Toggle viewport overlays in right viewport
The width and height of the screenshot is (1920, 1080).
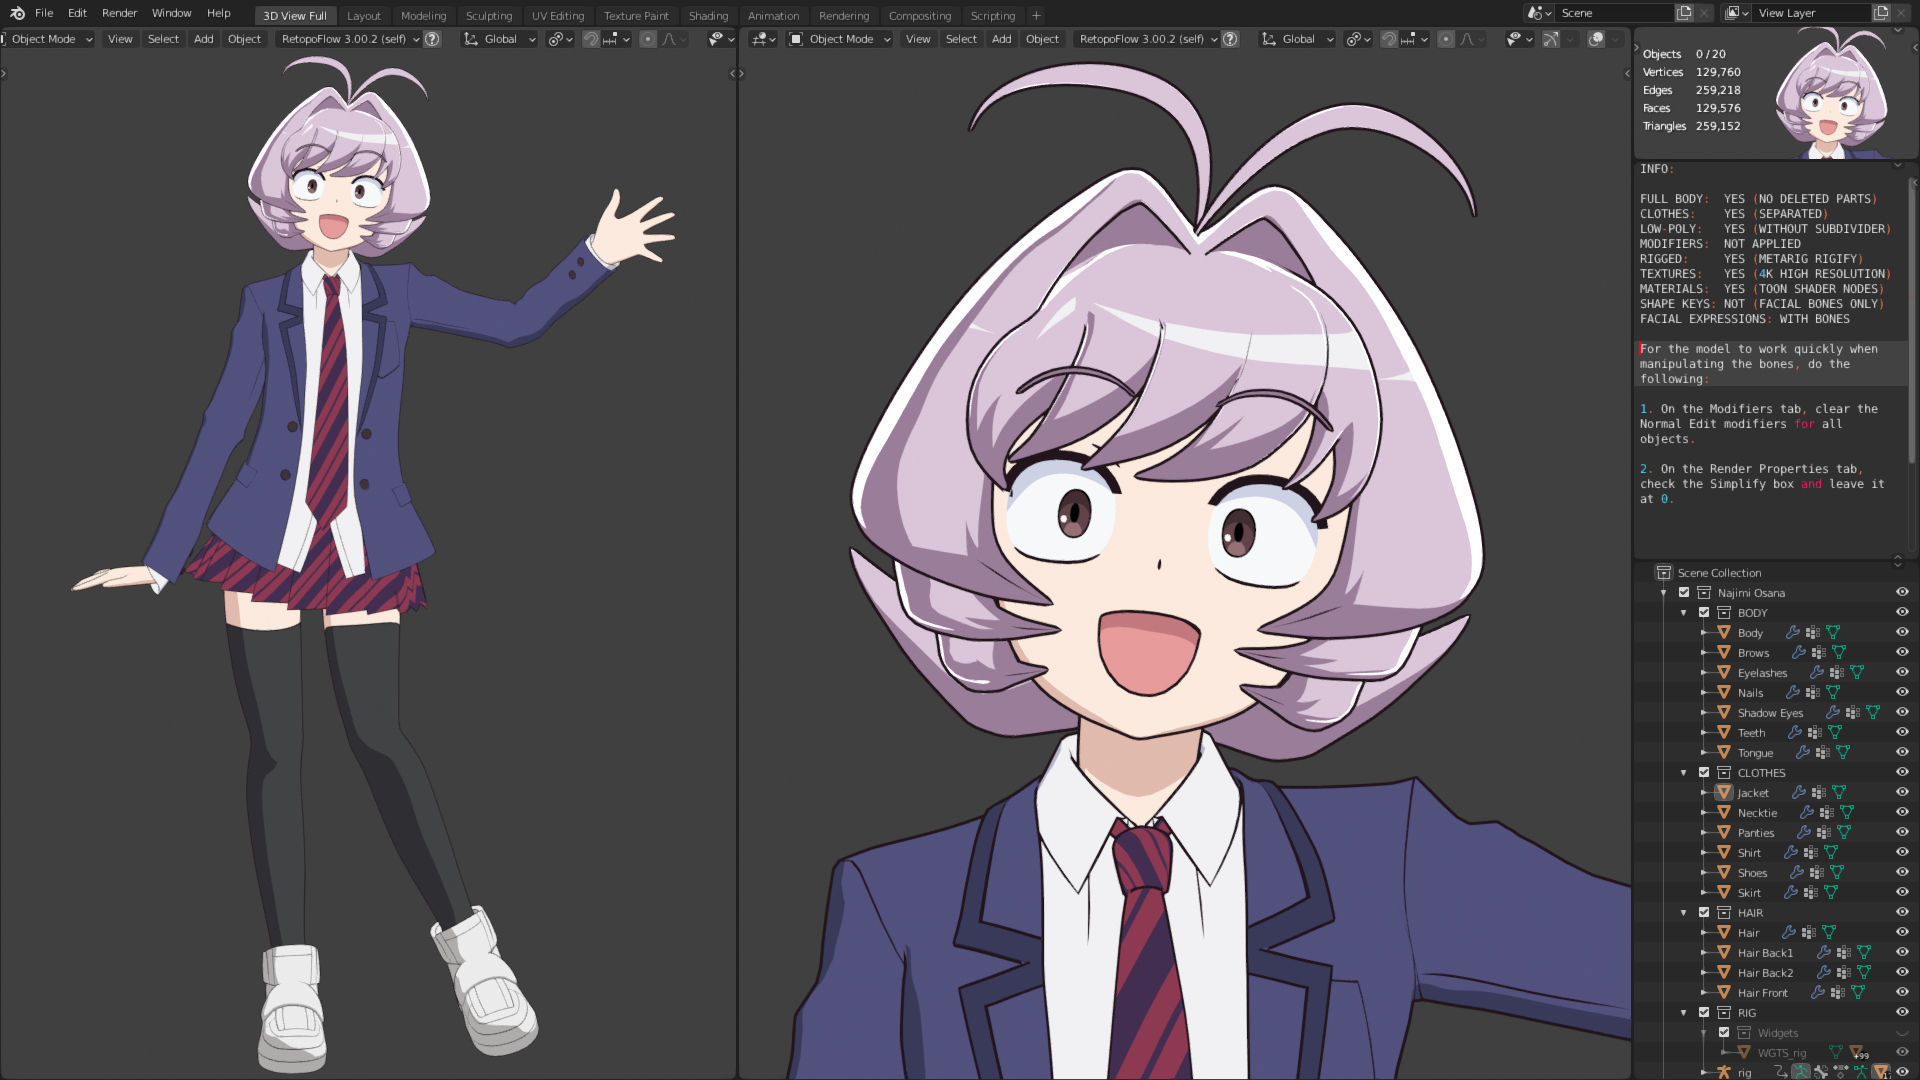point(1596,39)
